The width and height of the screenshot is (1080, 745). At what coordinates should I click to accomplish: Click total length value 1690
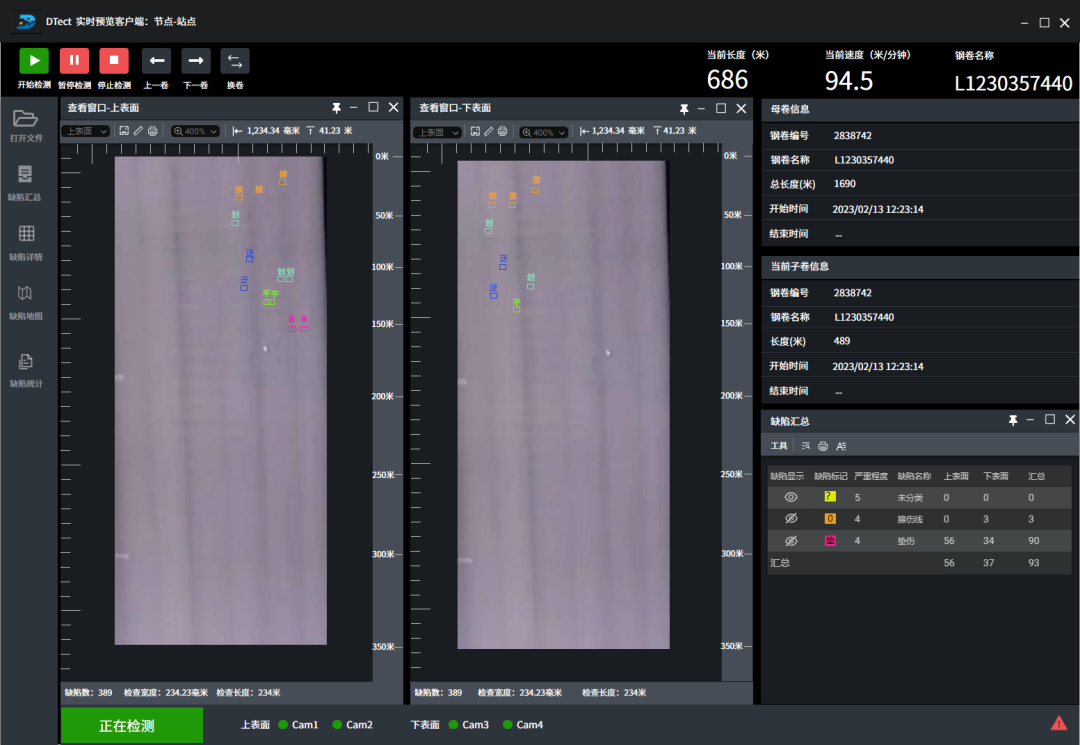[844, 184]
